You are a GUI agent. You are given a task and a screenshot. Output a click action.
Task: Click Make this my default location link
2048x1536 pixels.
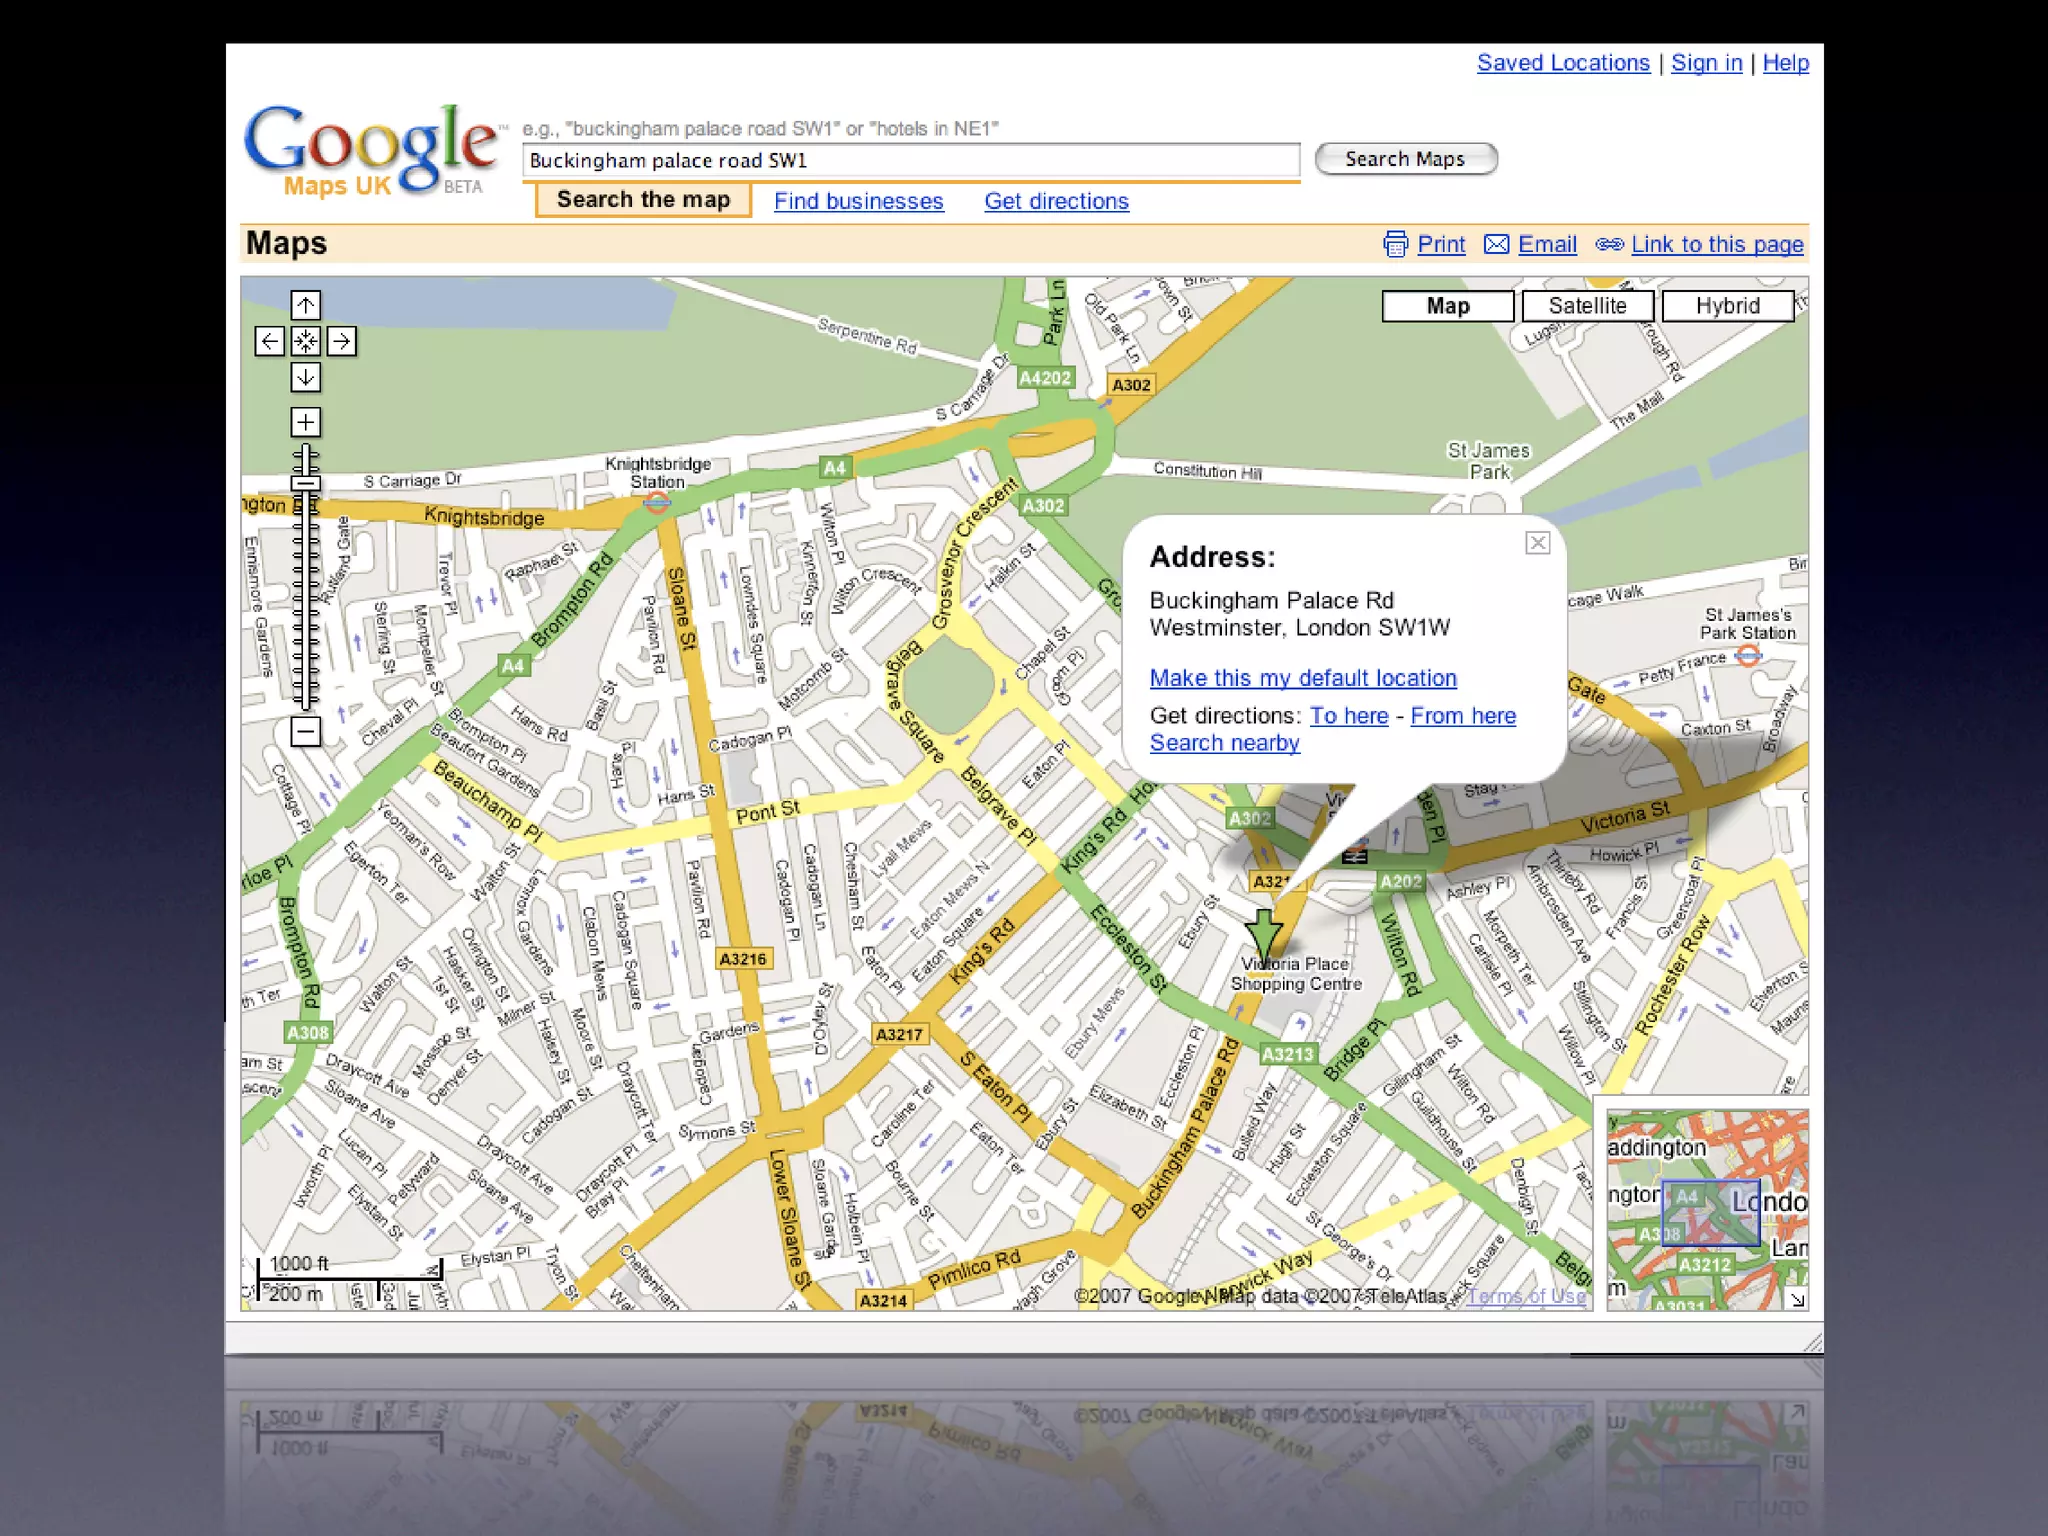1302,678
